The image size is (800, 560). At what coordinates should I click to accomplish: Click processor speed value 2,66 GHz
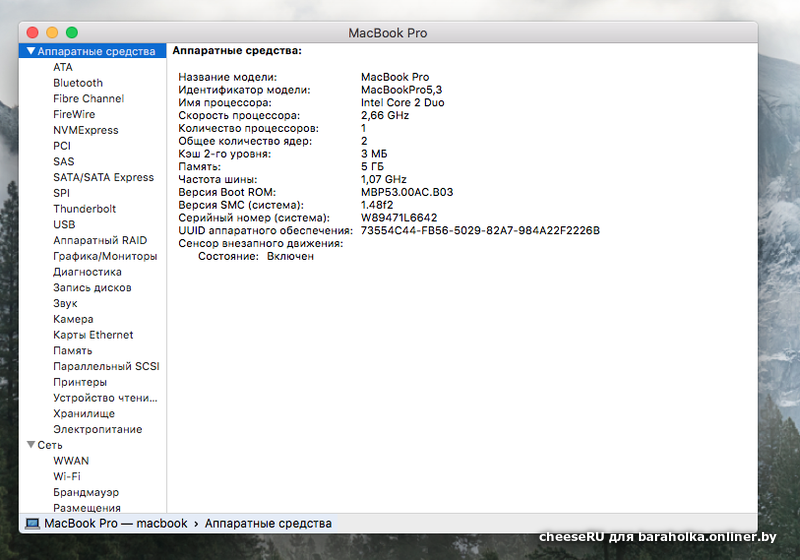pos(385,115)
